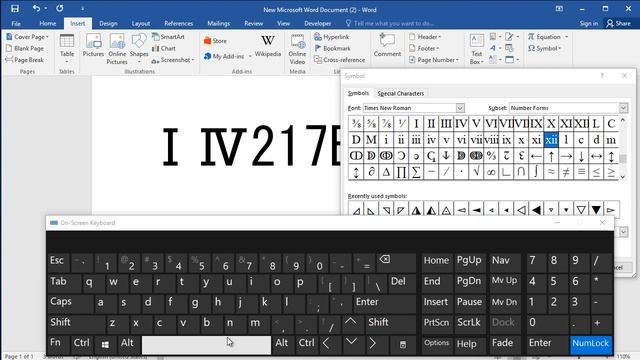Screen dimensions: 640x360
Task: Open the Office Store add-ins
Action: point(215,41)
